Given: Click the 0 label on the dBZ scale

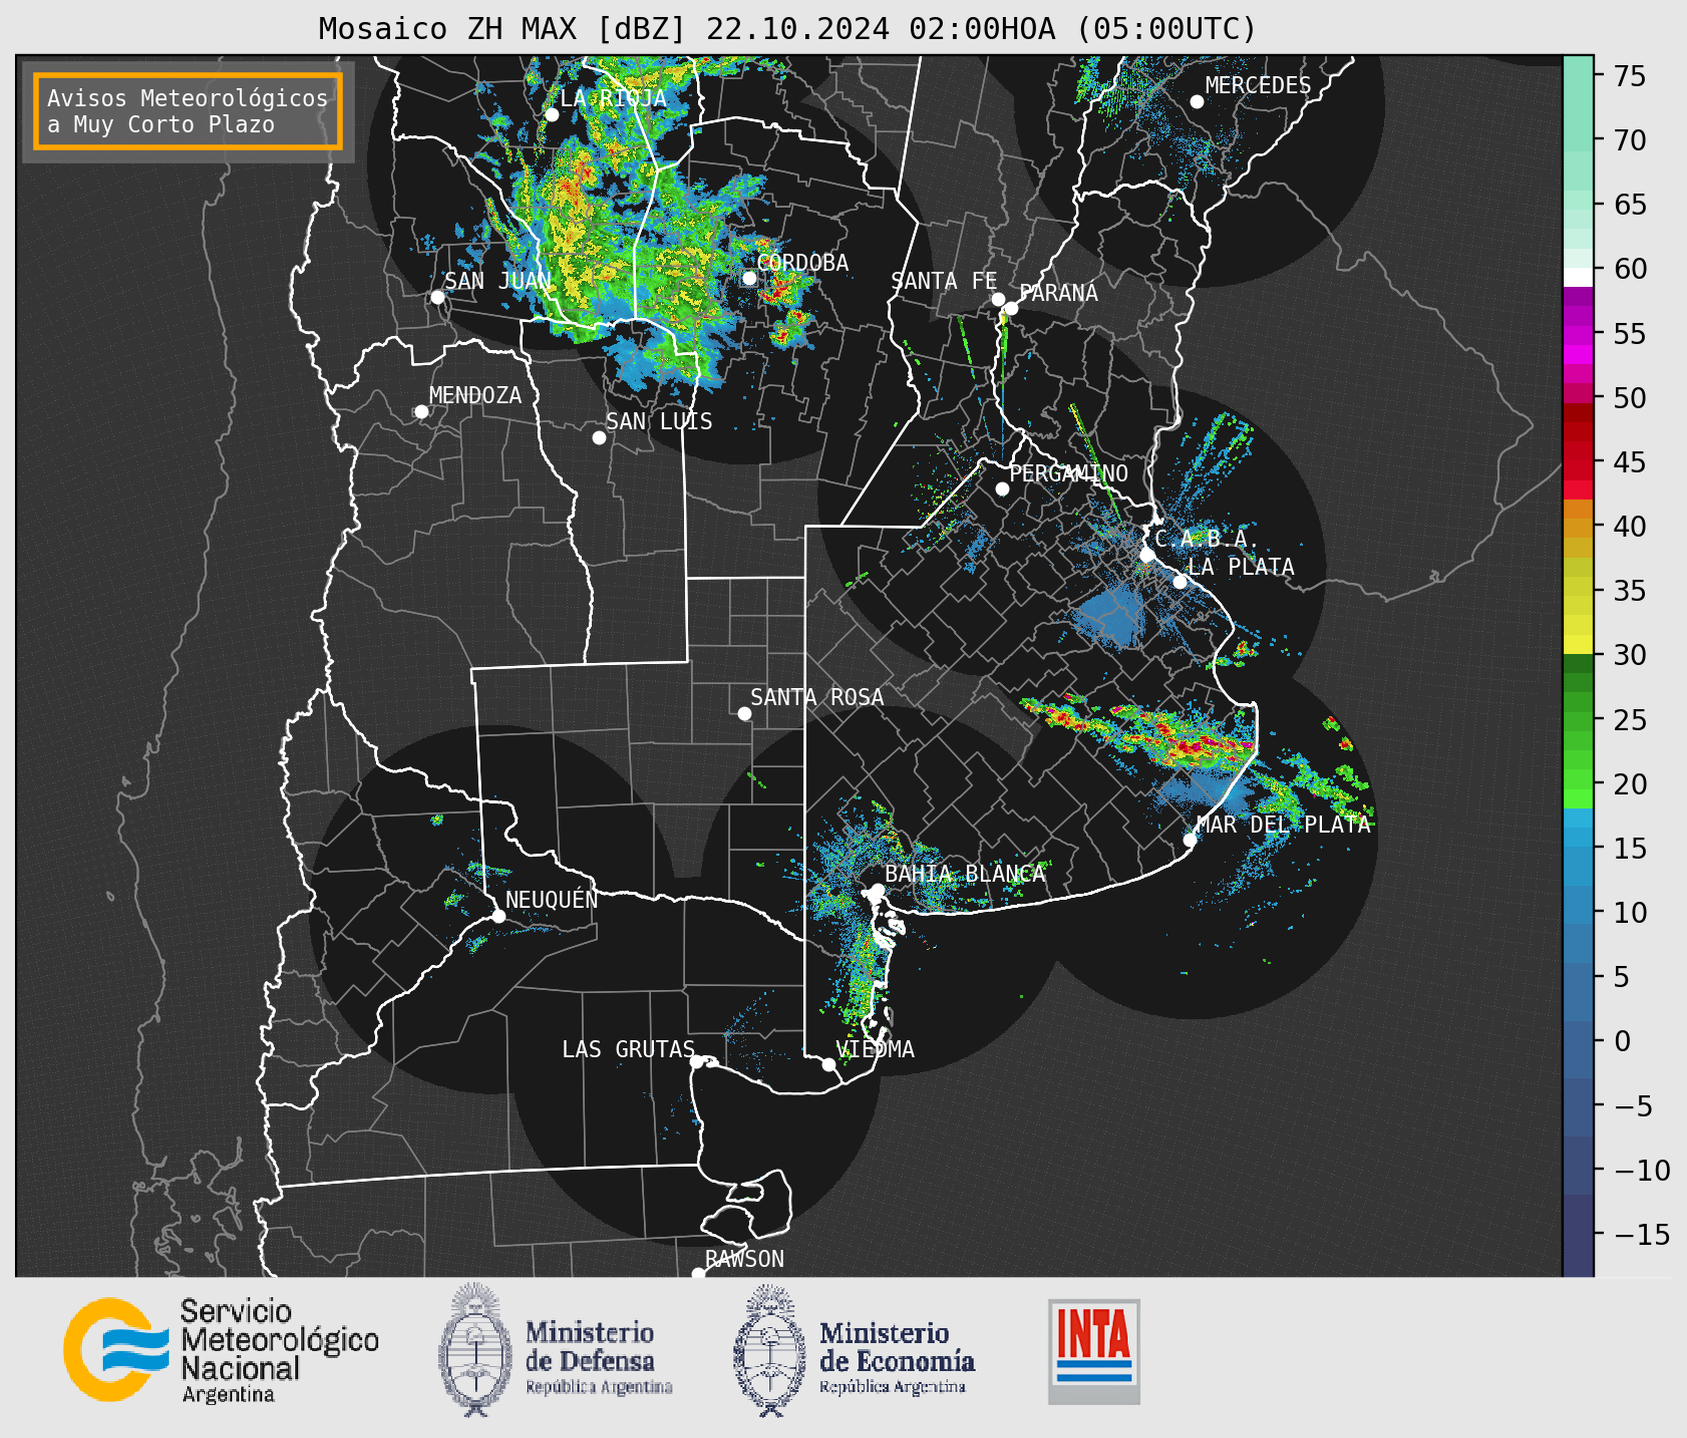Looking at the screenshot, I should 1622,1041.
